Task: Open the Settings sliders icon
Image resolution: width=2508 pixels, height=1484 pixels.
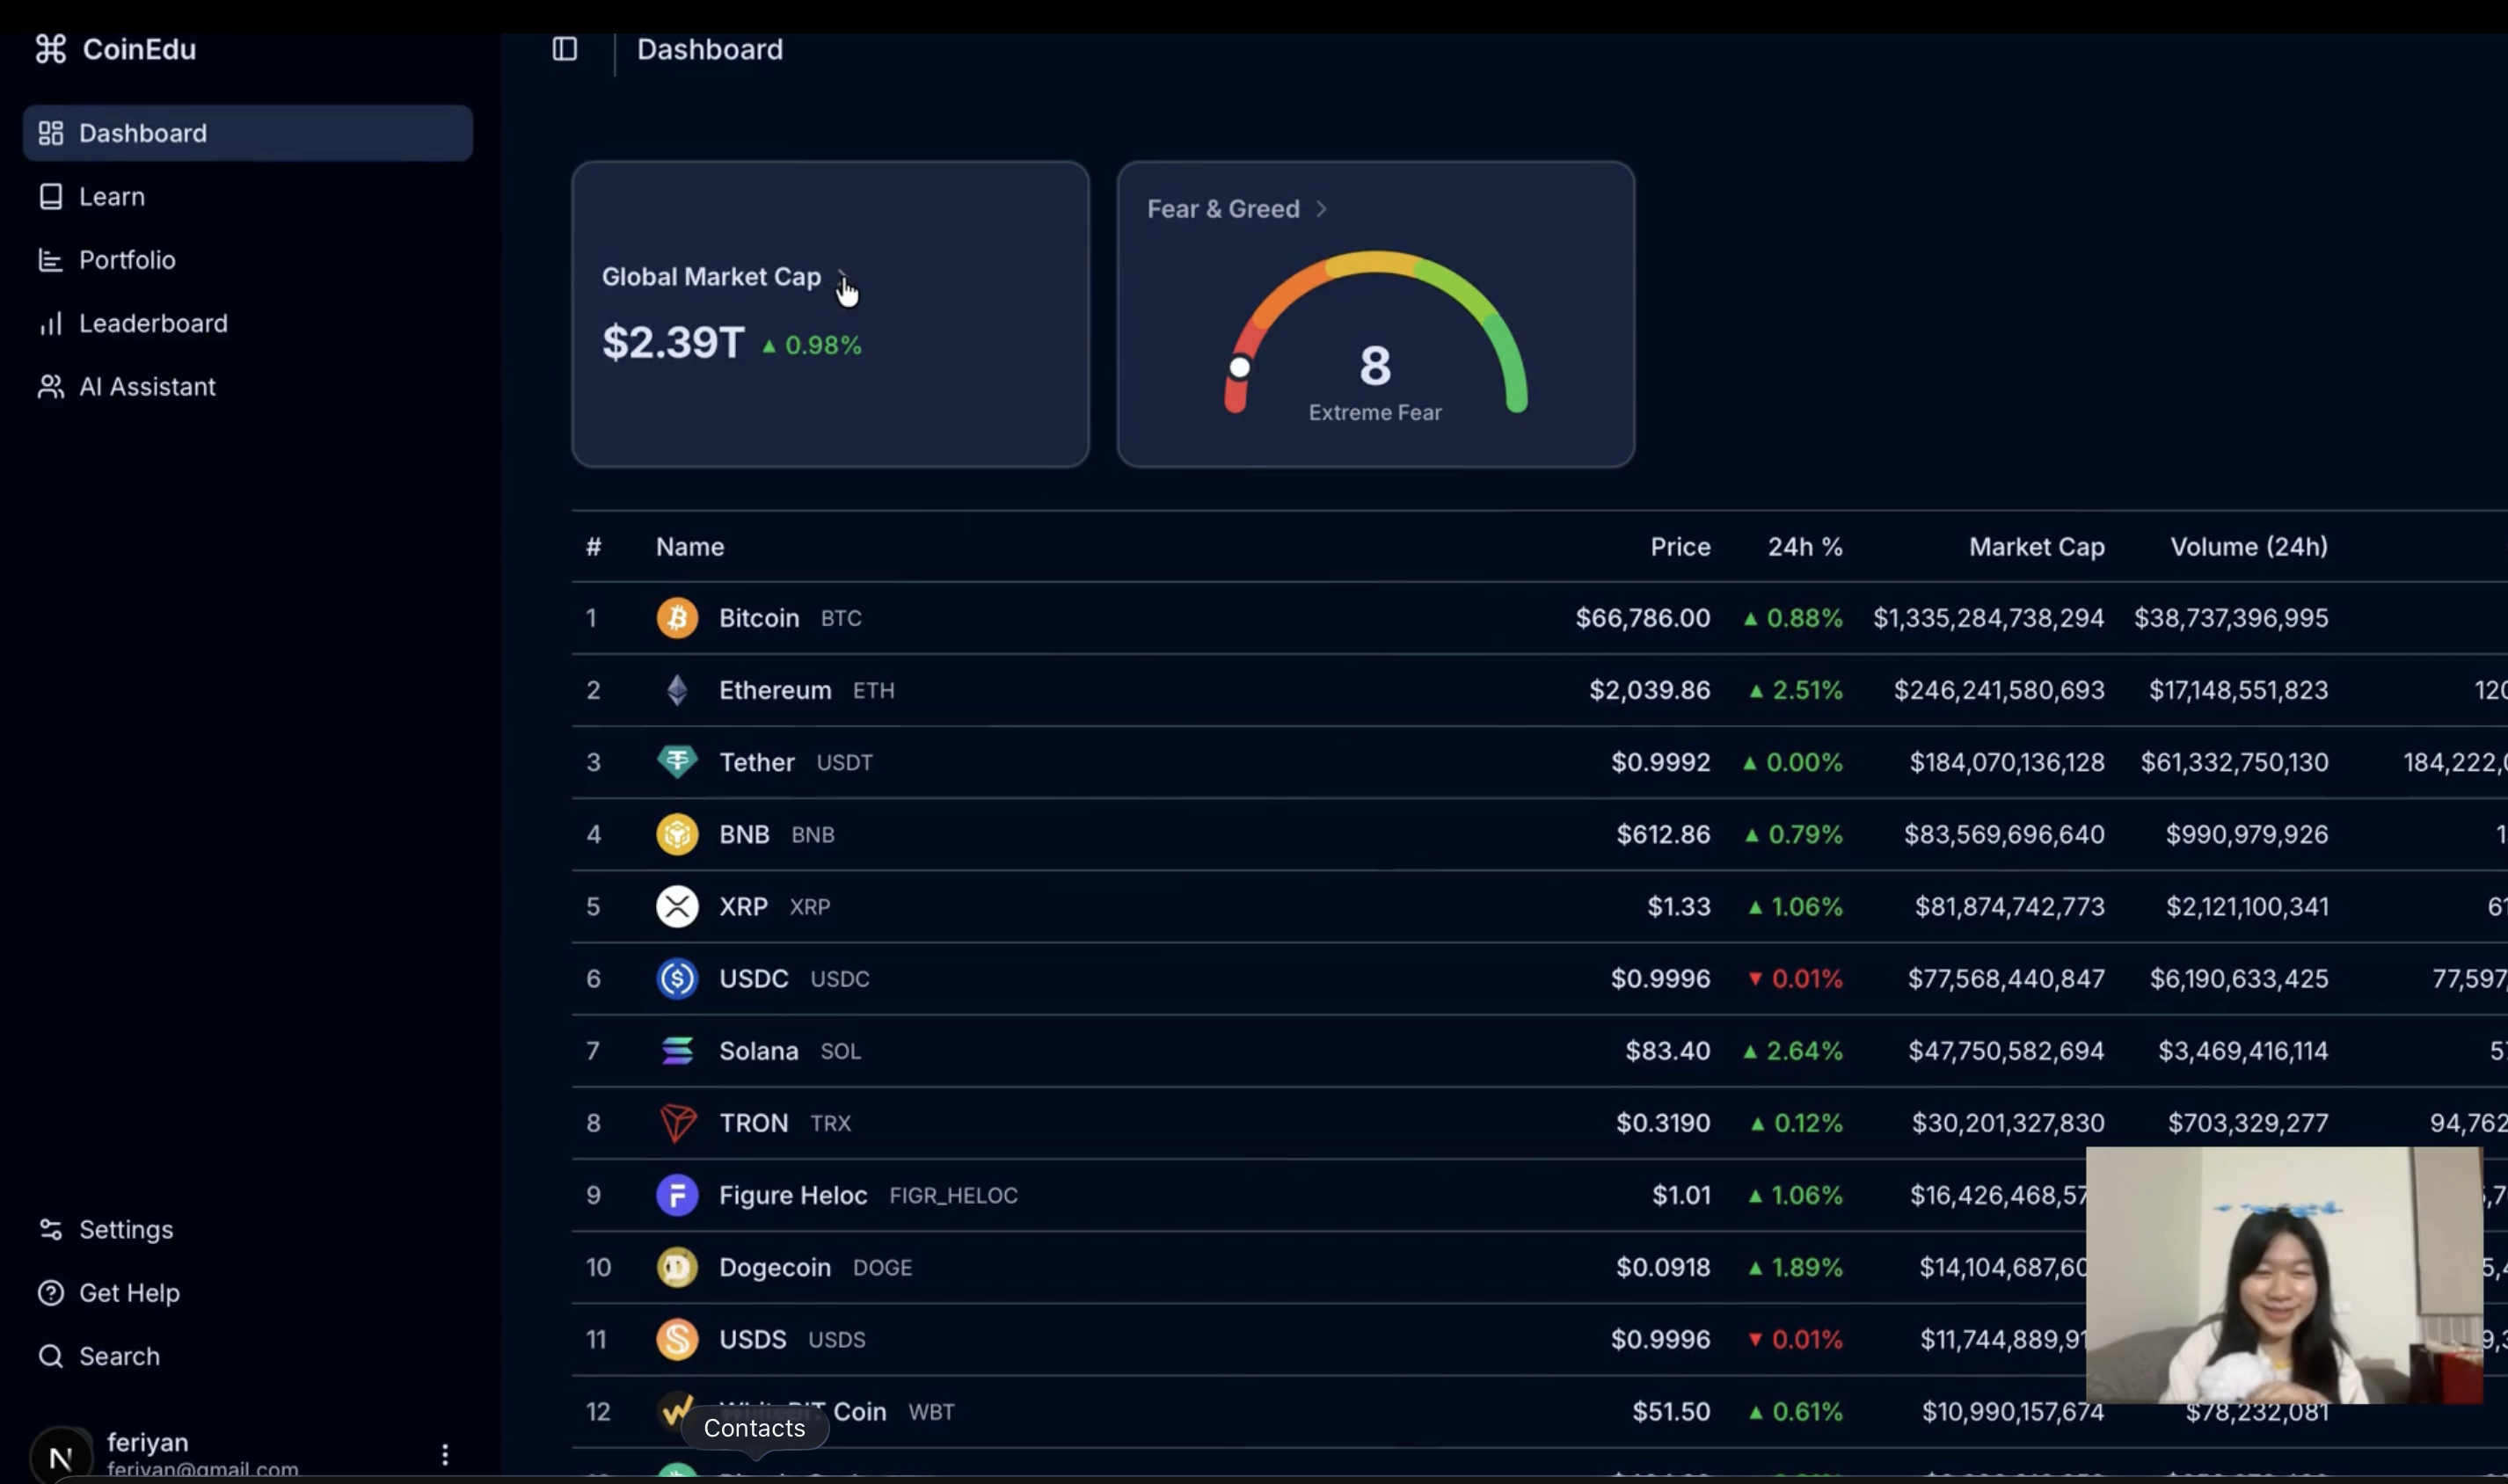Action: pos(50,1230)
